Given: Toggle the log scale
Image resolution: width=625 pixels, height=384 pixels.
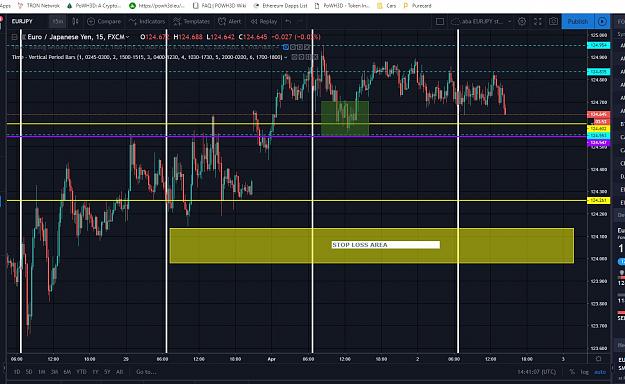Looking at the screenshot, I should coord(584,372).
